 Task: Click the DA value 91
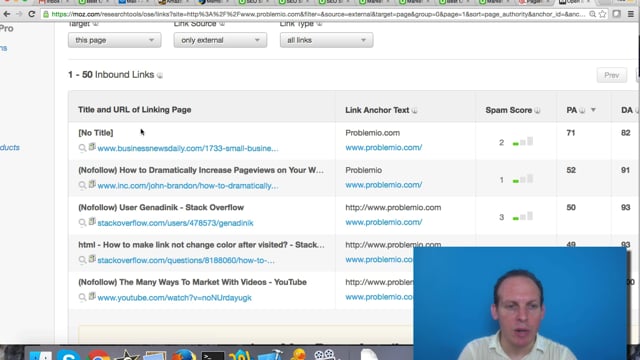click(625, 170)
